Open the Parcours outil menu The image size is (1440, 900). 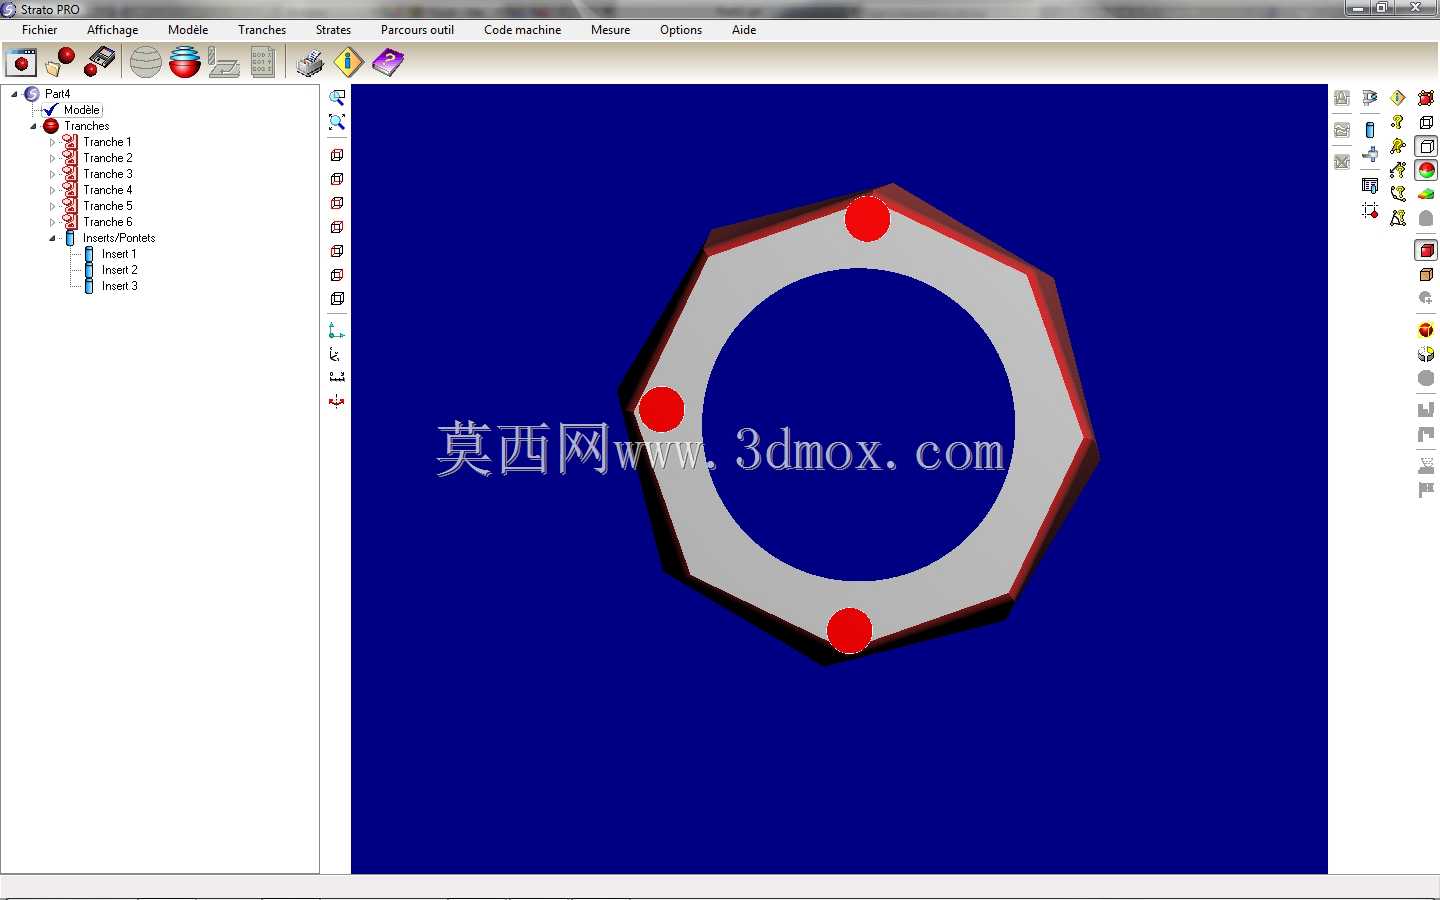pyautogui.click(x=417, y=30)
